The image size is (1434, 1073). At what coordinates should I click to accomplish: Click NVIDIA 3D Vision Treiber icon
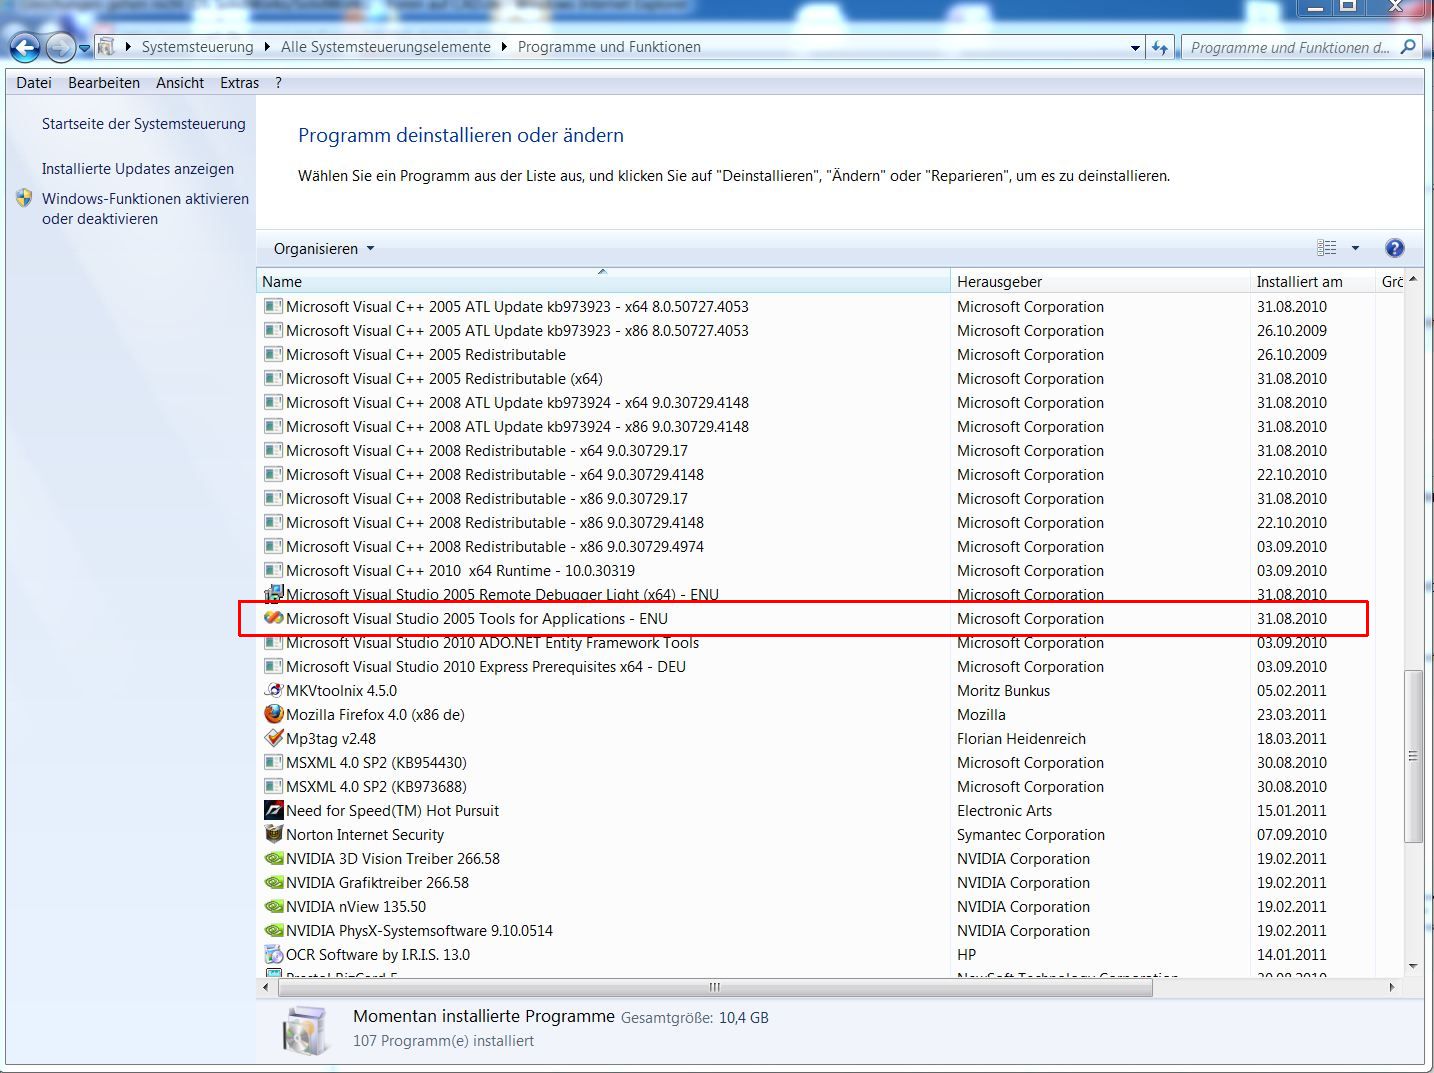pos(274,858)
